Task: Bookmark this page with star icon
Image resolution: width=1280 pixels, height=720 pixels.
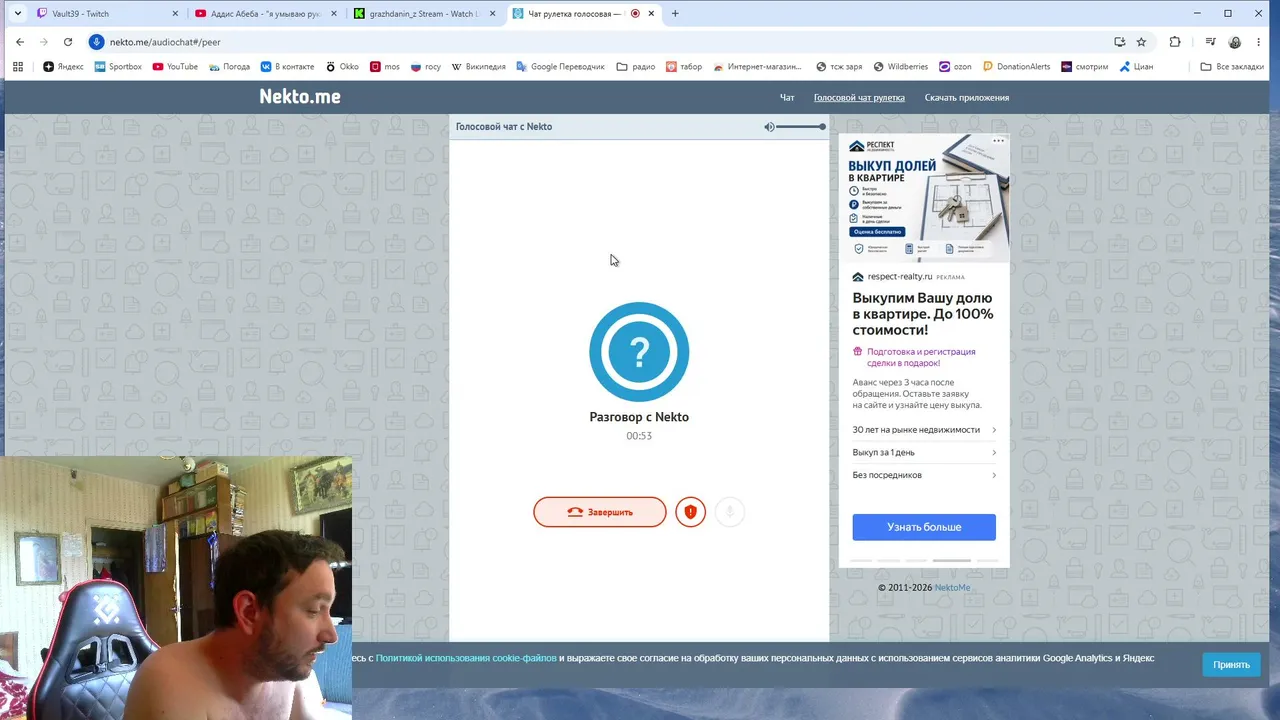Action: pos(1141,42)
